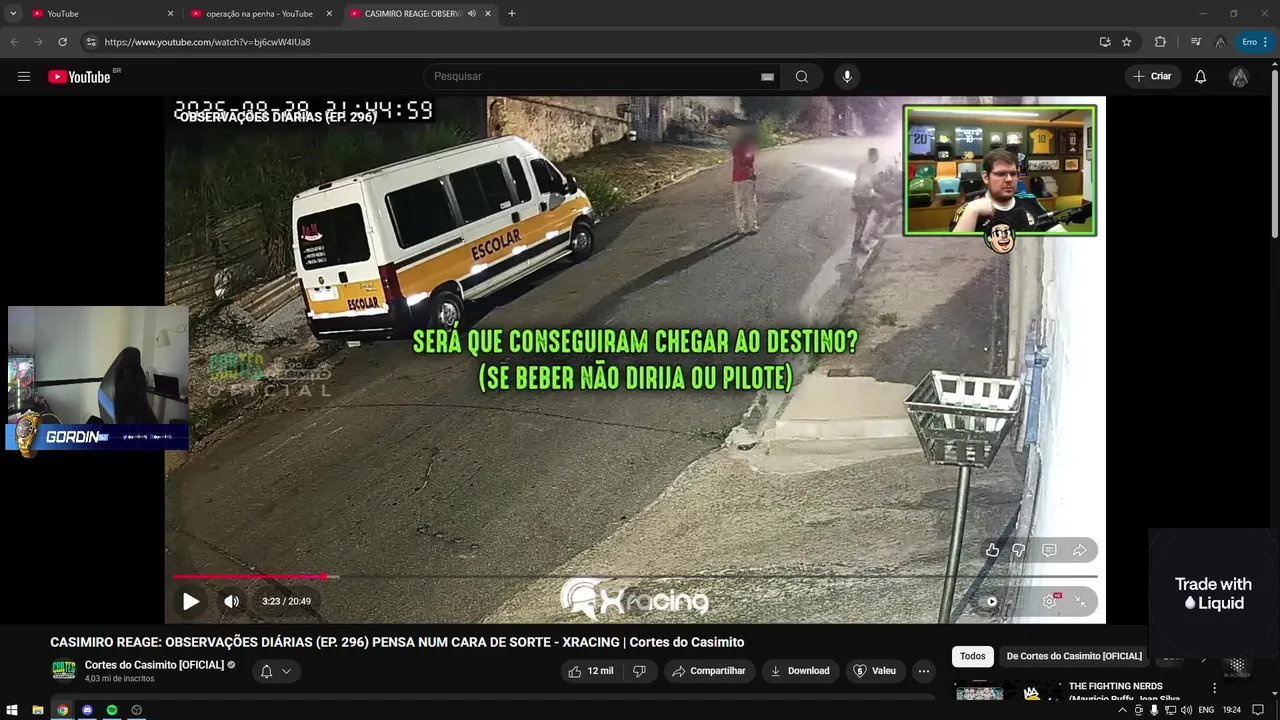Select the CASIMIRO REAGE browser tab
Viewport: 1280px width, 720px height.
pyautogui.click(x=413, y=14)
